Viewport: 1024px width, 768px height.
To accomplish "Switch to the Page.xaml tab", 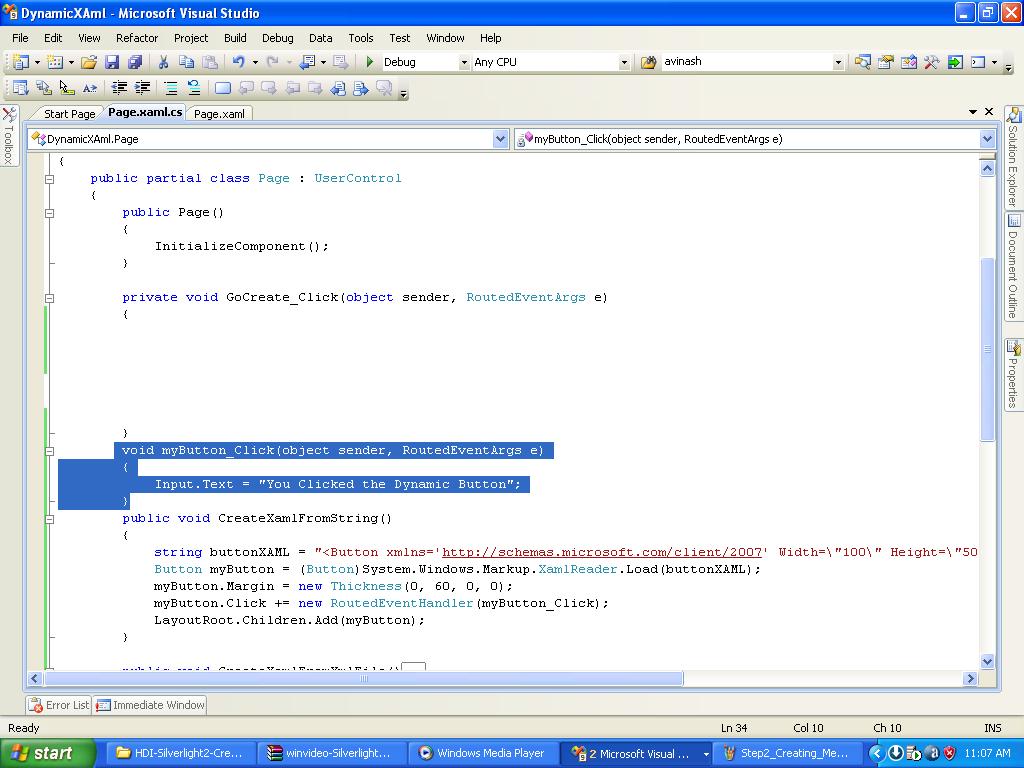I will [219, 114].
